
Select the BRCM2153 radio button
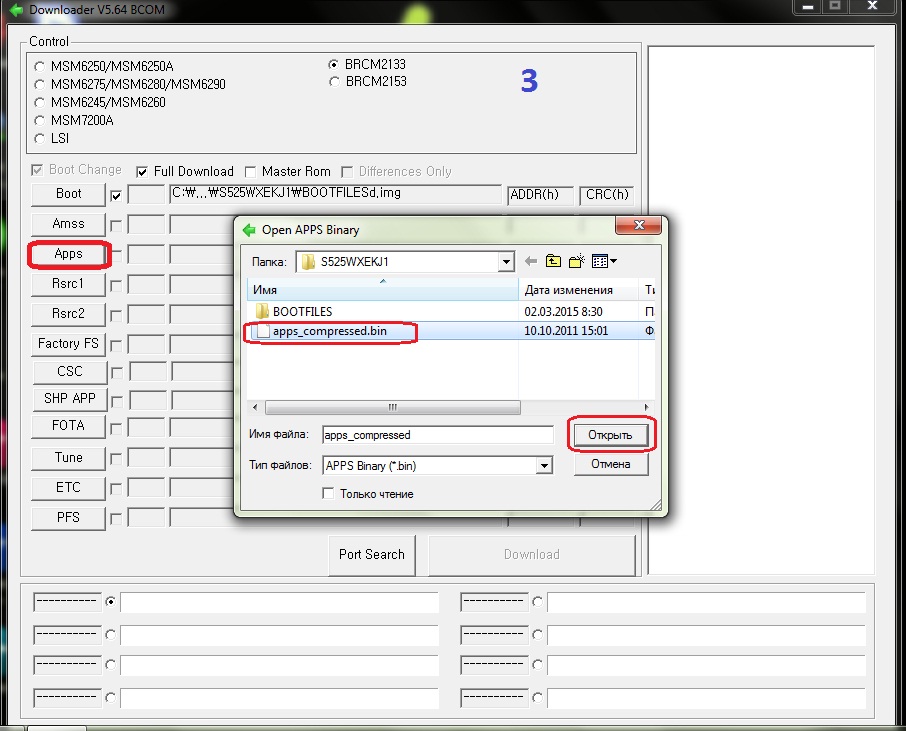tap(334, 82)
